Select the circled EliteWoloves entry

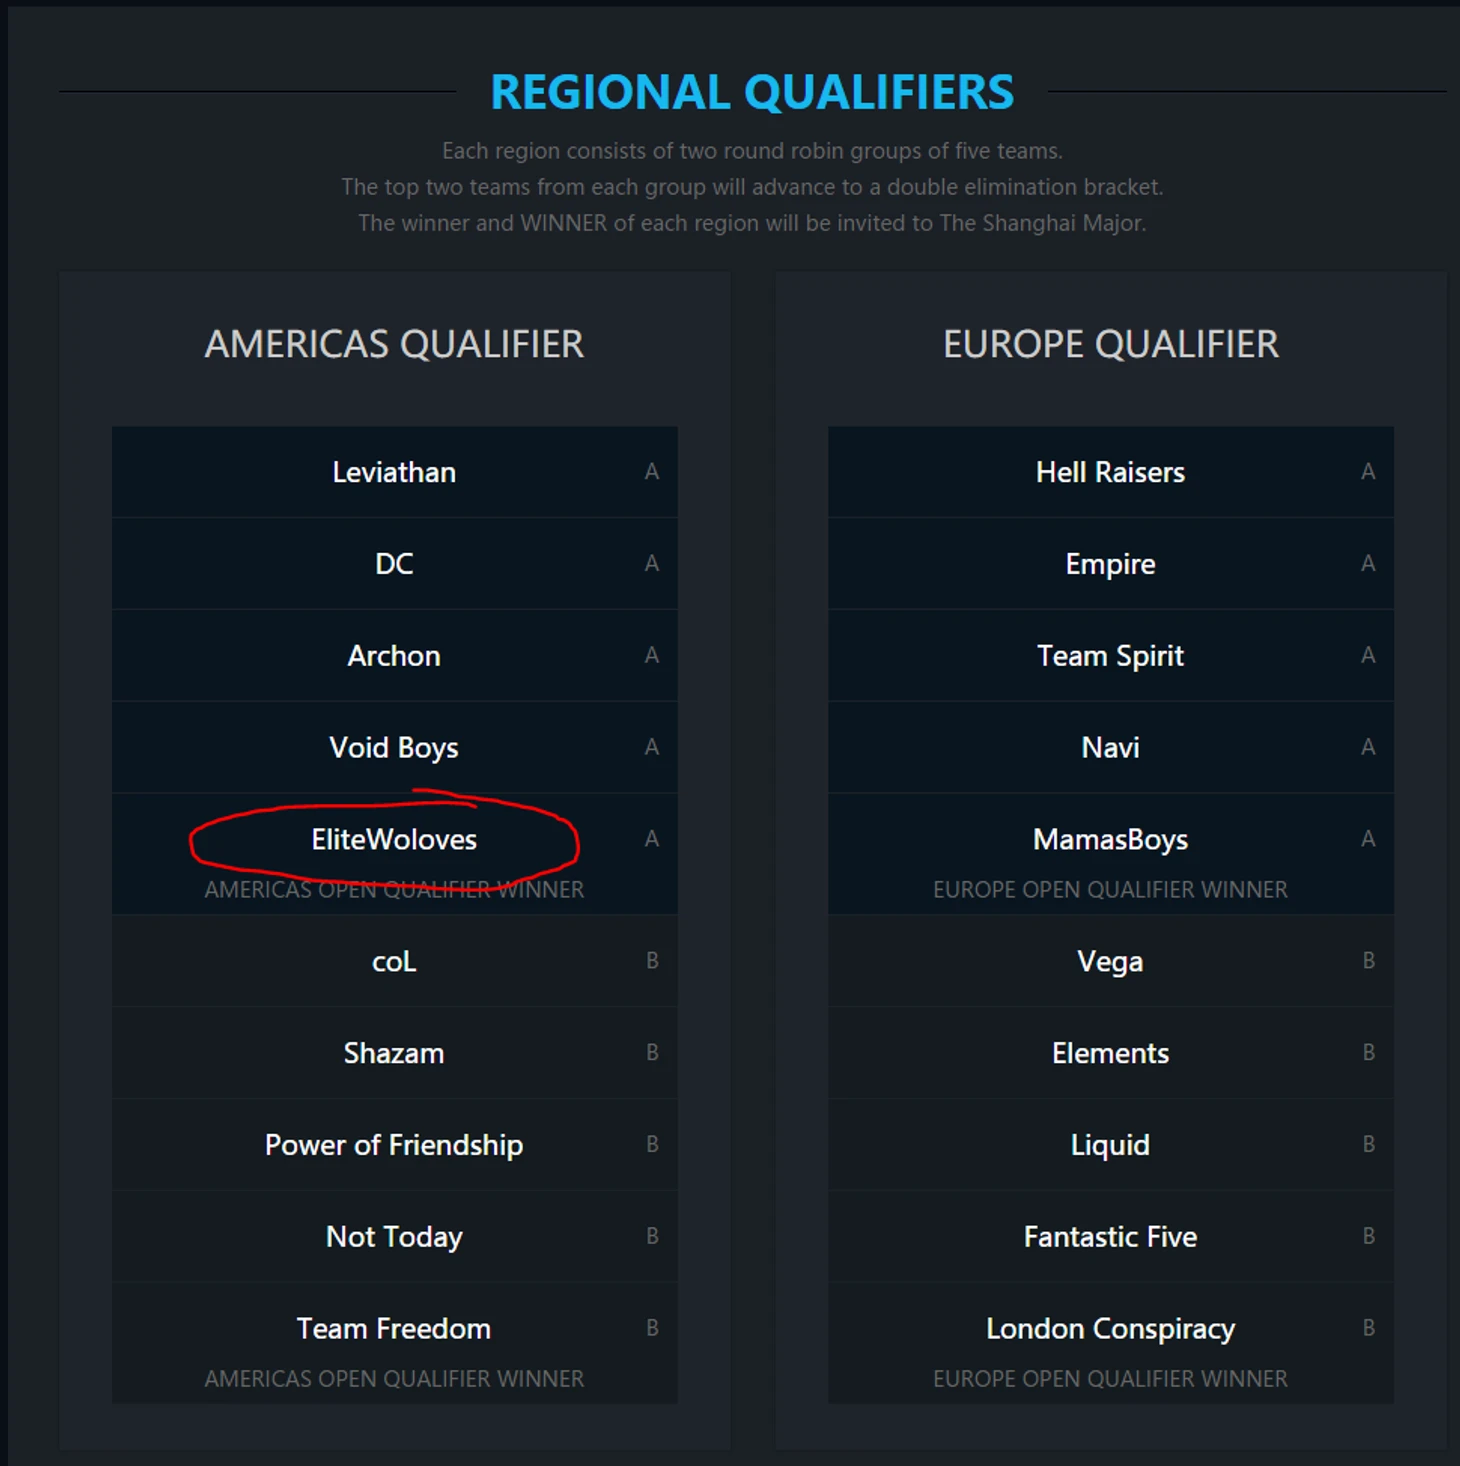[394, 840]
